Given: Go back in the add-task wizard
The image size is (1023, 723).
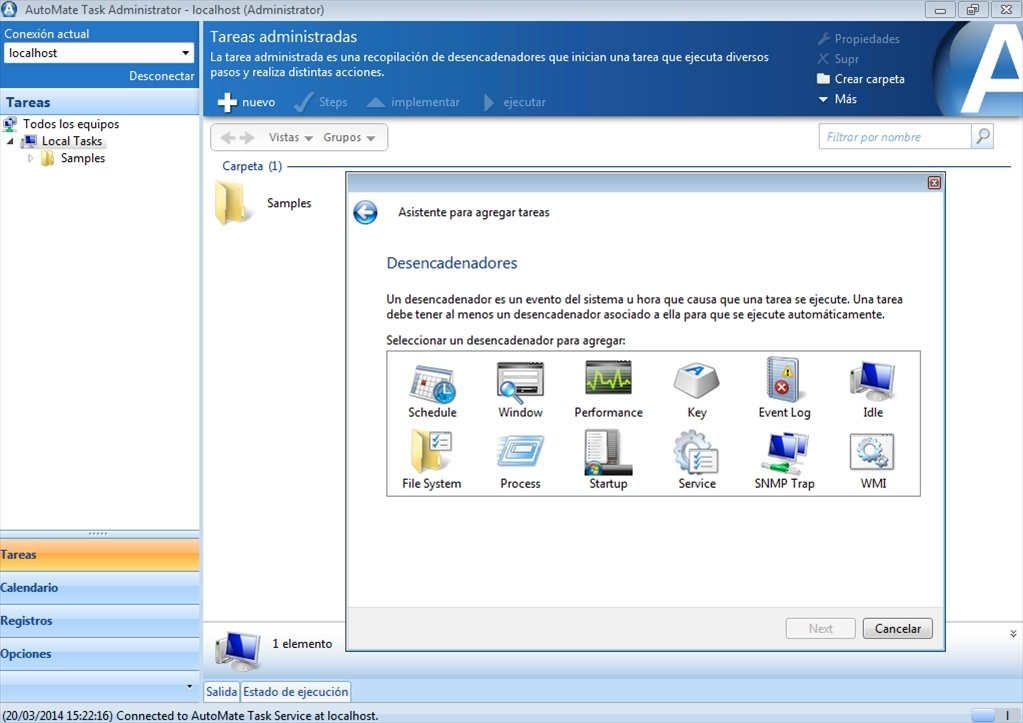Looking at the screenshot, I should tap(365, 212).
